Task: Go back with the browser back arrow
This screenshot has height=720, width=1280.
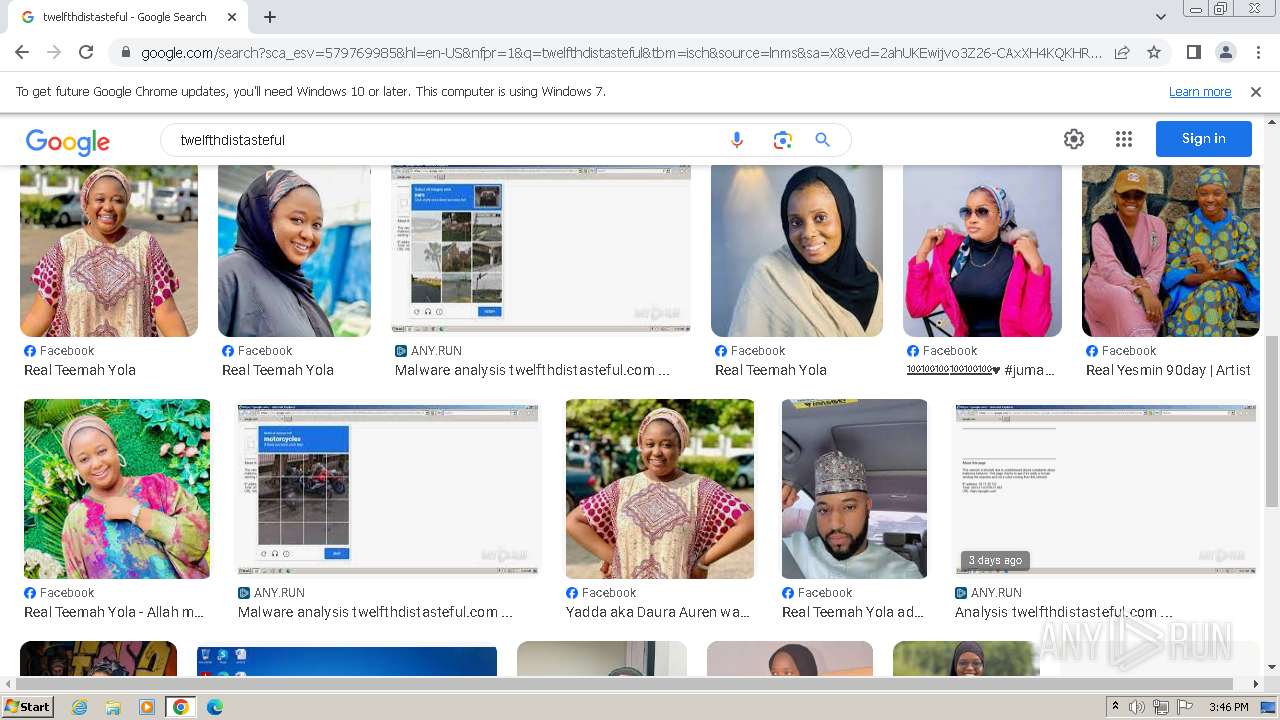Action: coord(22,52)
